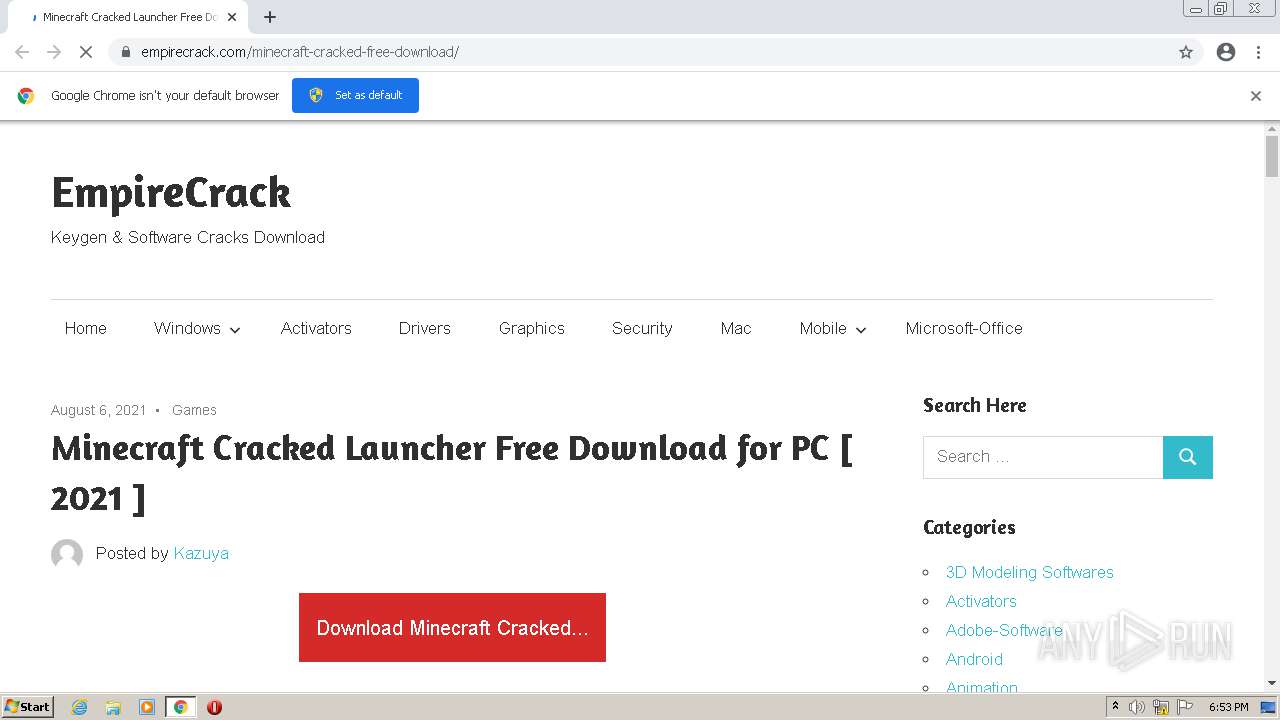Open the file explorer taskbar icon
The height and width of the screenshot is (720, 1280).
113,707
